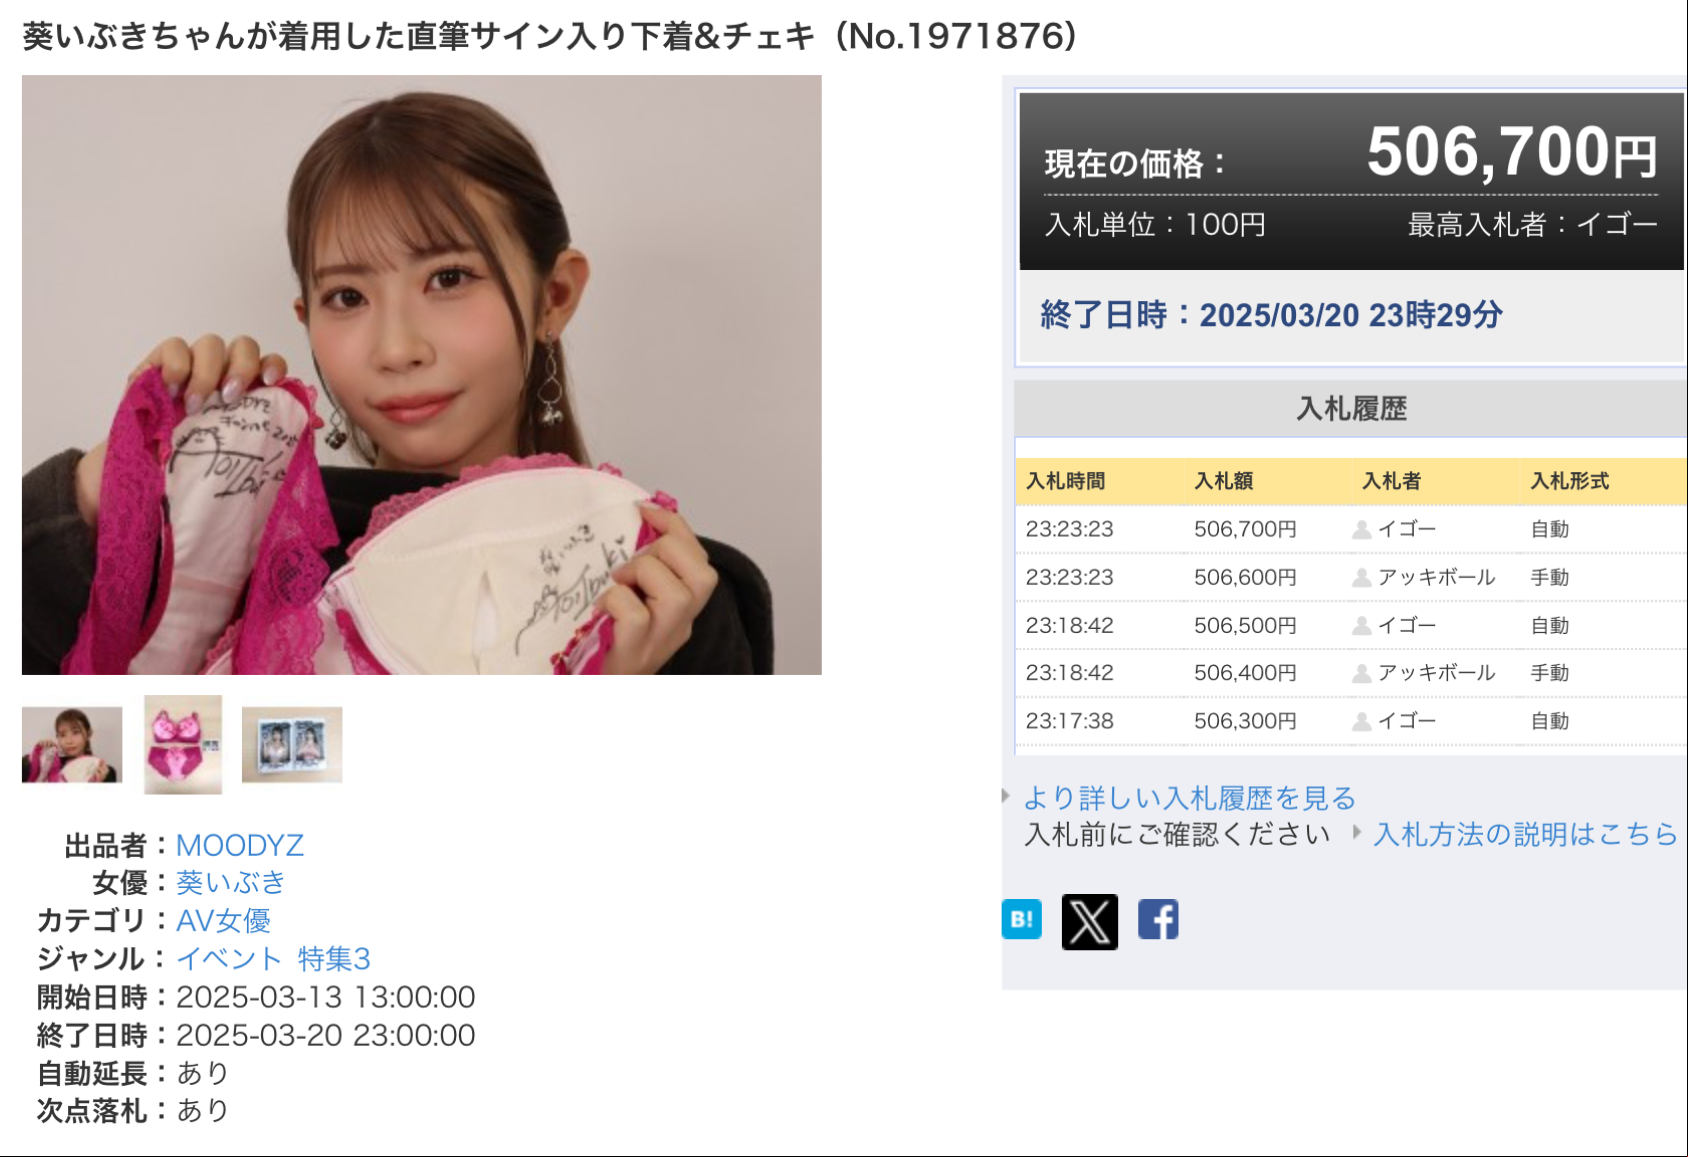Select first thumbnail of woman holding items
This screenshot has height=1157, width=1688.
point(72,744)
